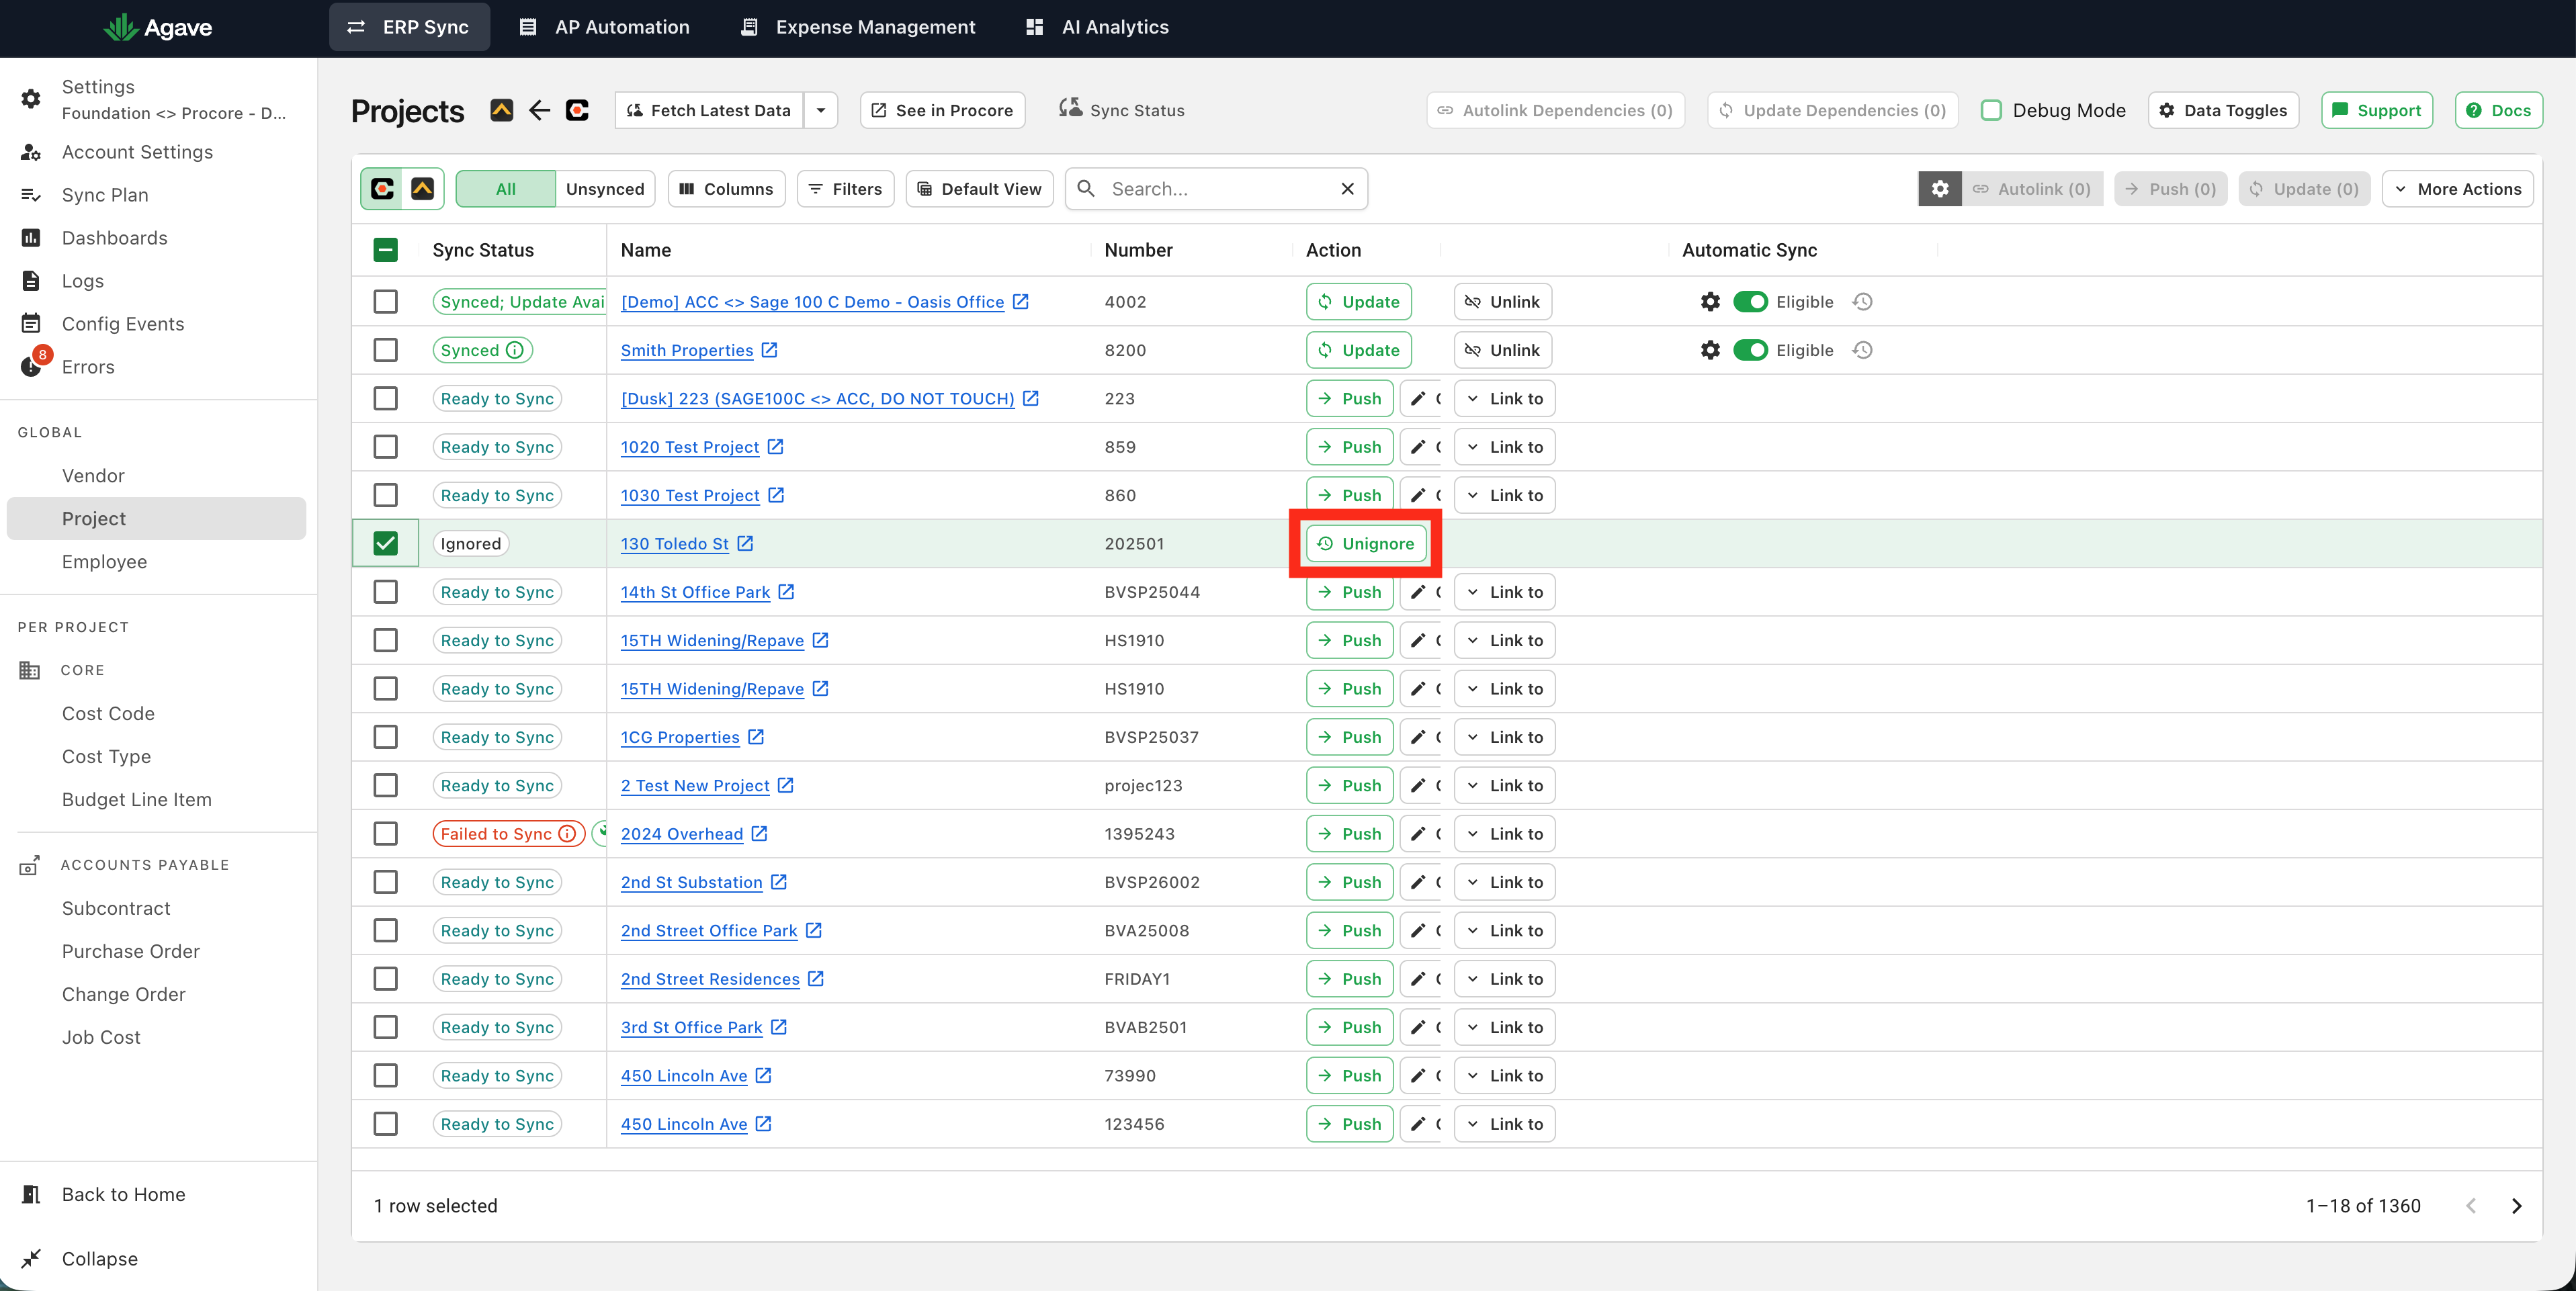2576x1291 pixels.
Task: Click pencil edit icon for 3rd St Office Park
Action: pyautogui.click(x=1418, y=1027)
